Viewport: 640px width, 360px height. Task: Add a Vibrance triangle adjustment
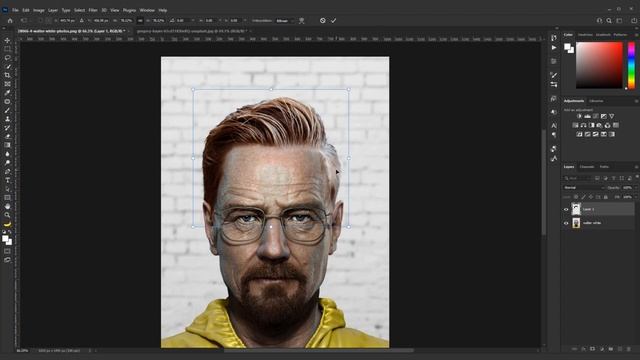pyautogui.click(x=611, y=116)
